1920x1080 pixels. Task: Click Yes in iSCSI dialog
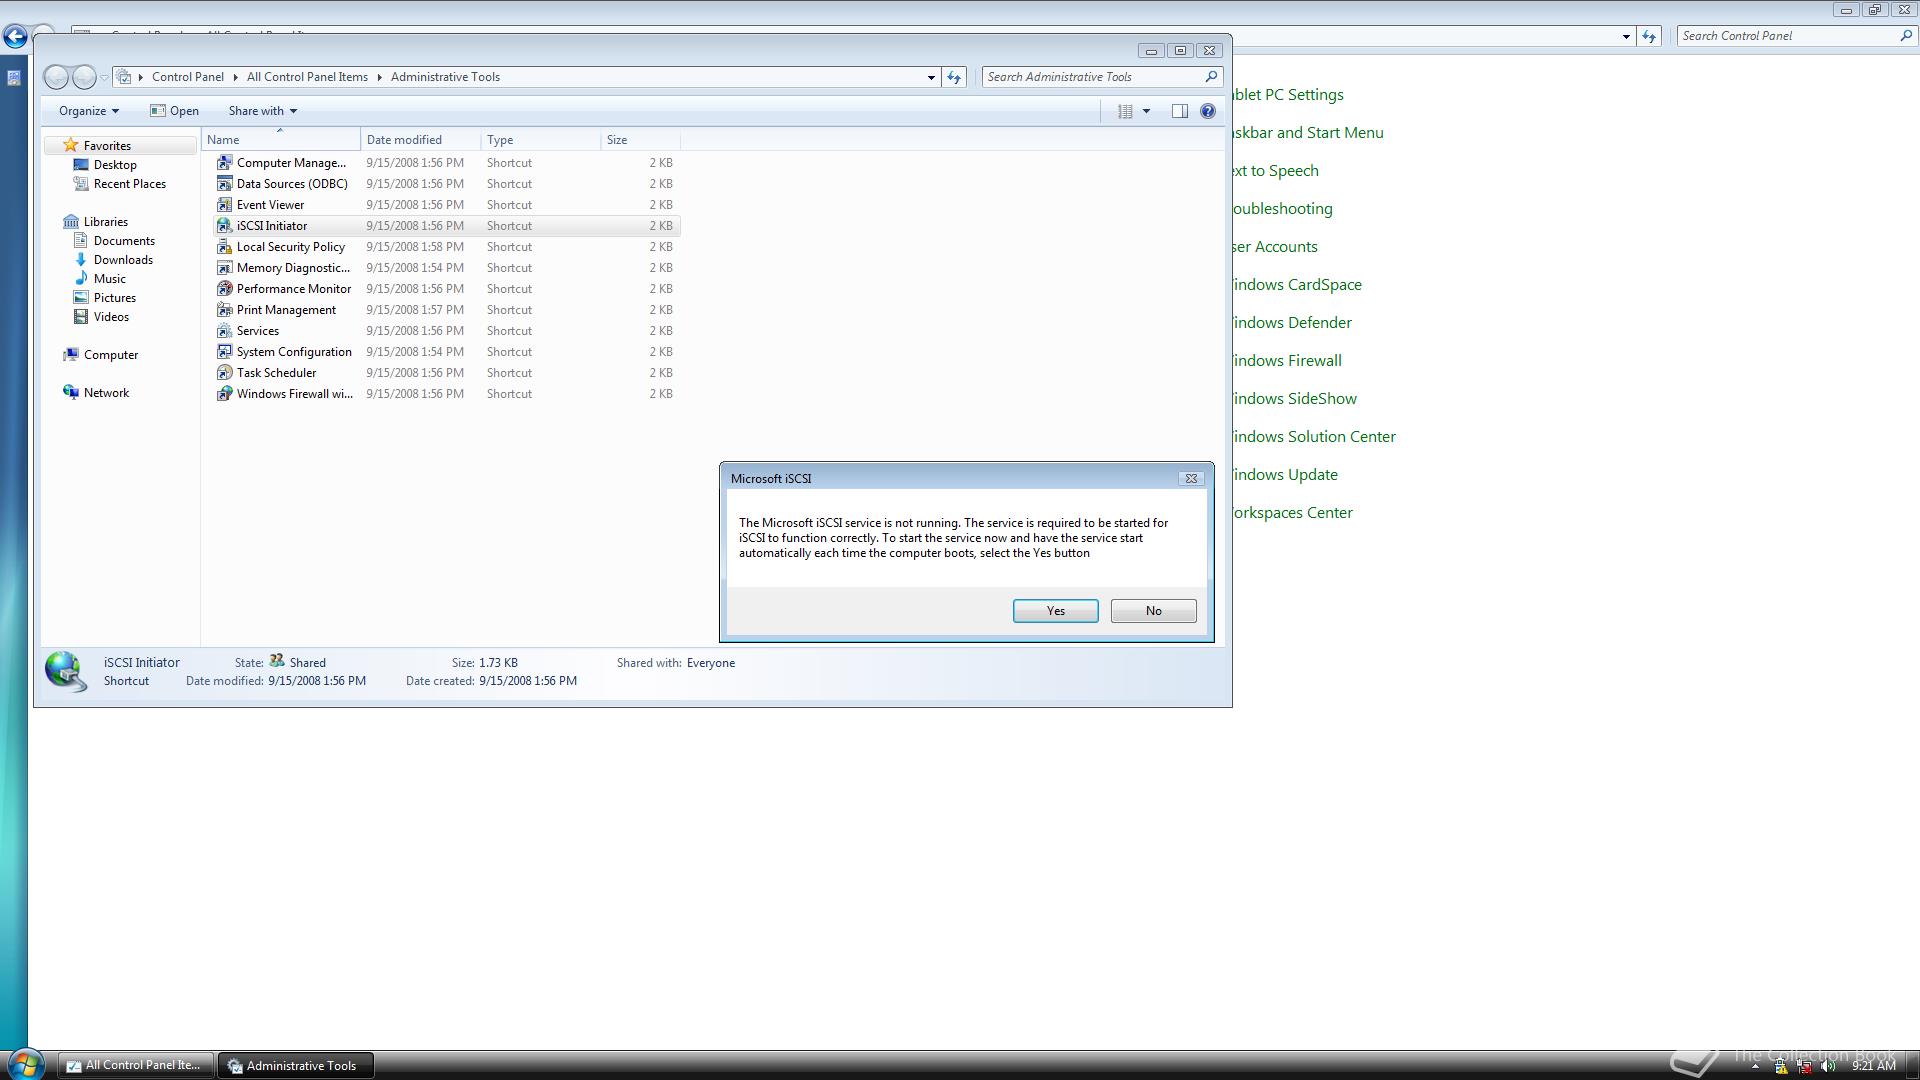click(x=1055, y=611)
